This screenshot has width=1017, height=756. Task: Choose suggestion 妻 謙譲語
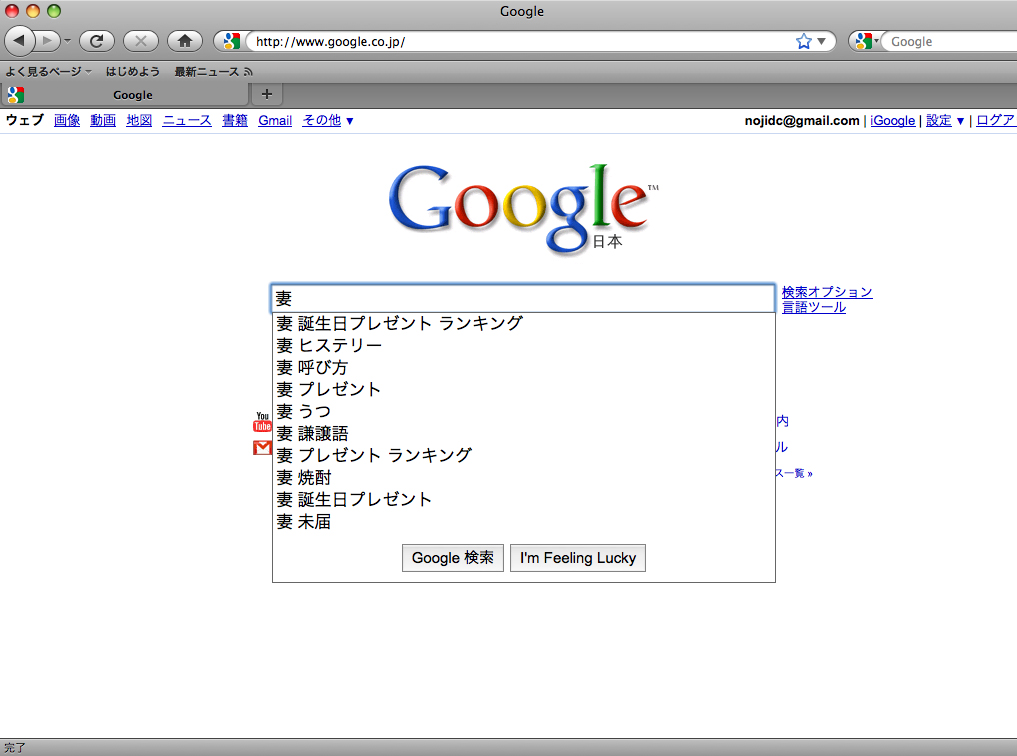tap(523, 433)
